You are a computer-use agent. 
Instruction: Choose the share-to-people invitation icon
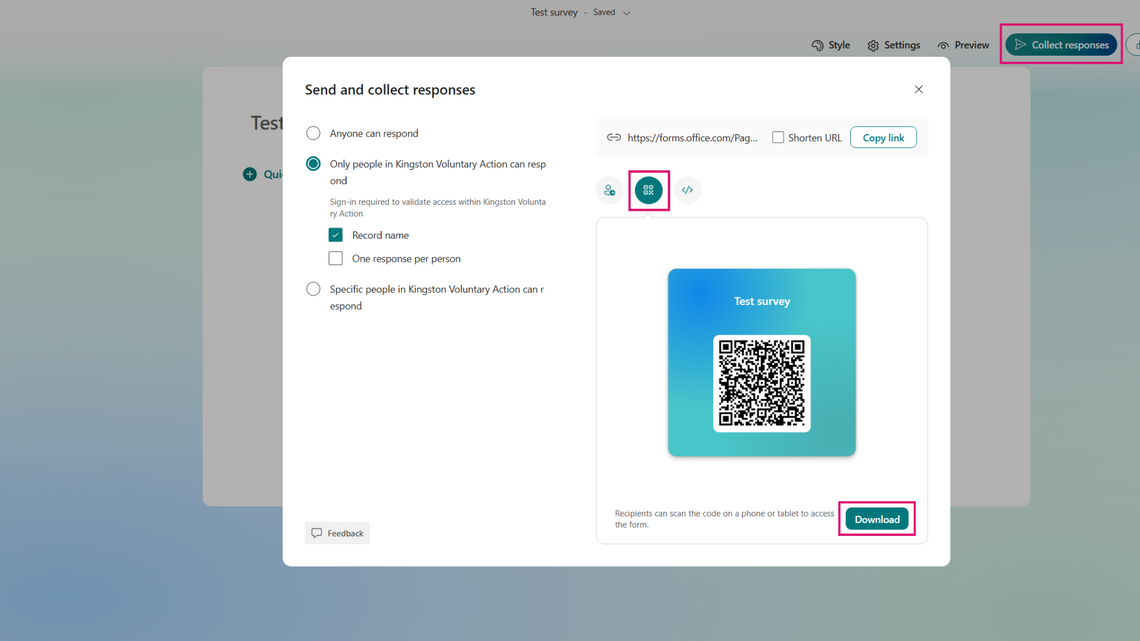tap(609, 190)
